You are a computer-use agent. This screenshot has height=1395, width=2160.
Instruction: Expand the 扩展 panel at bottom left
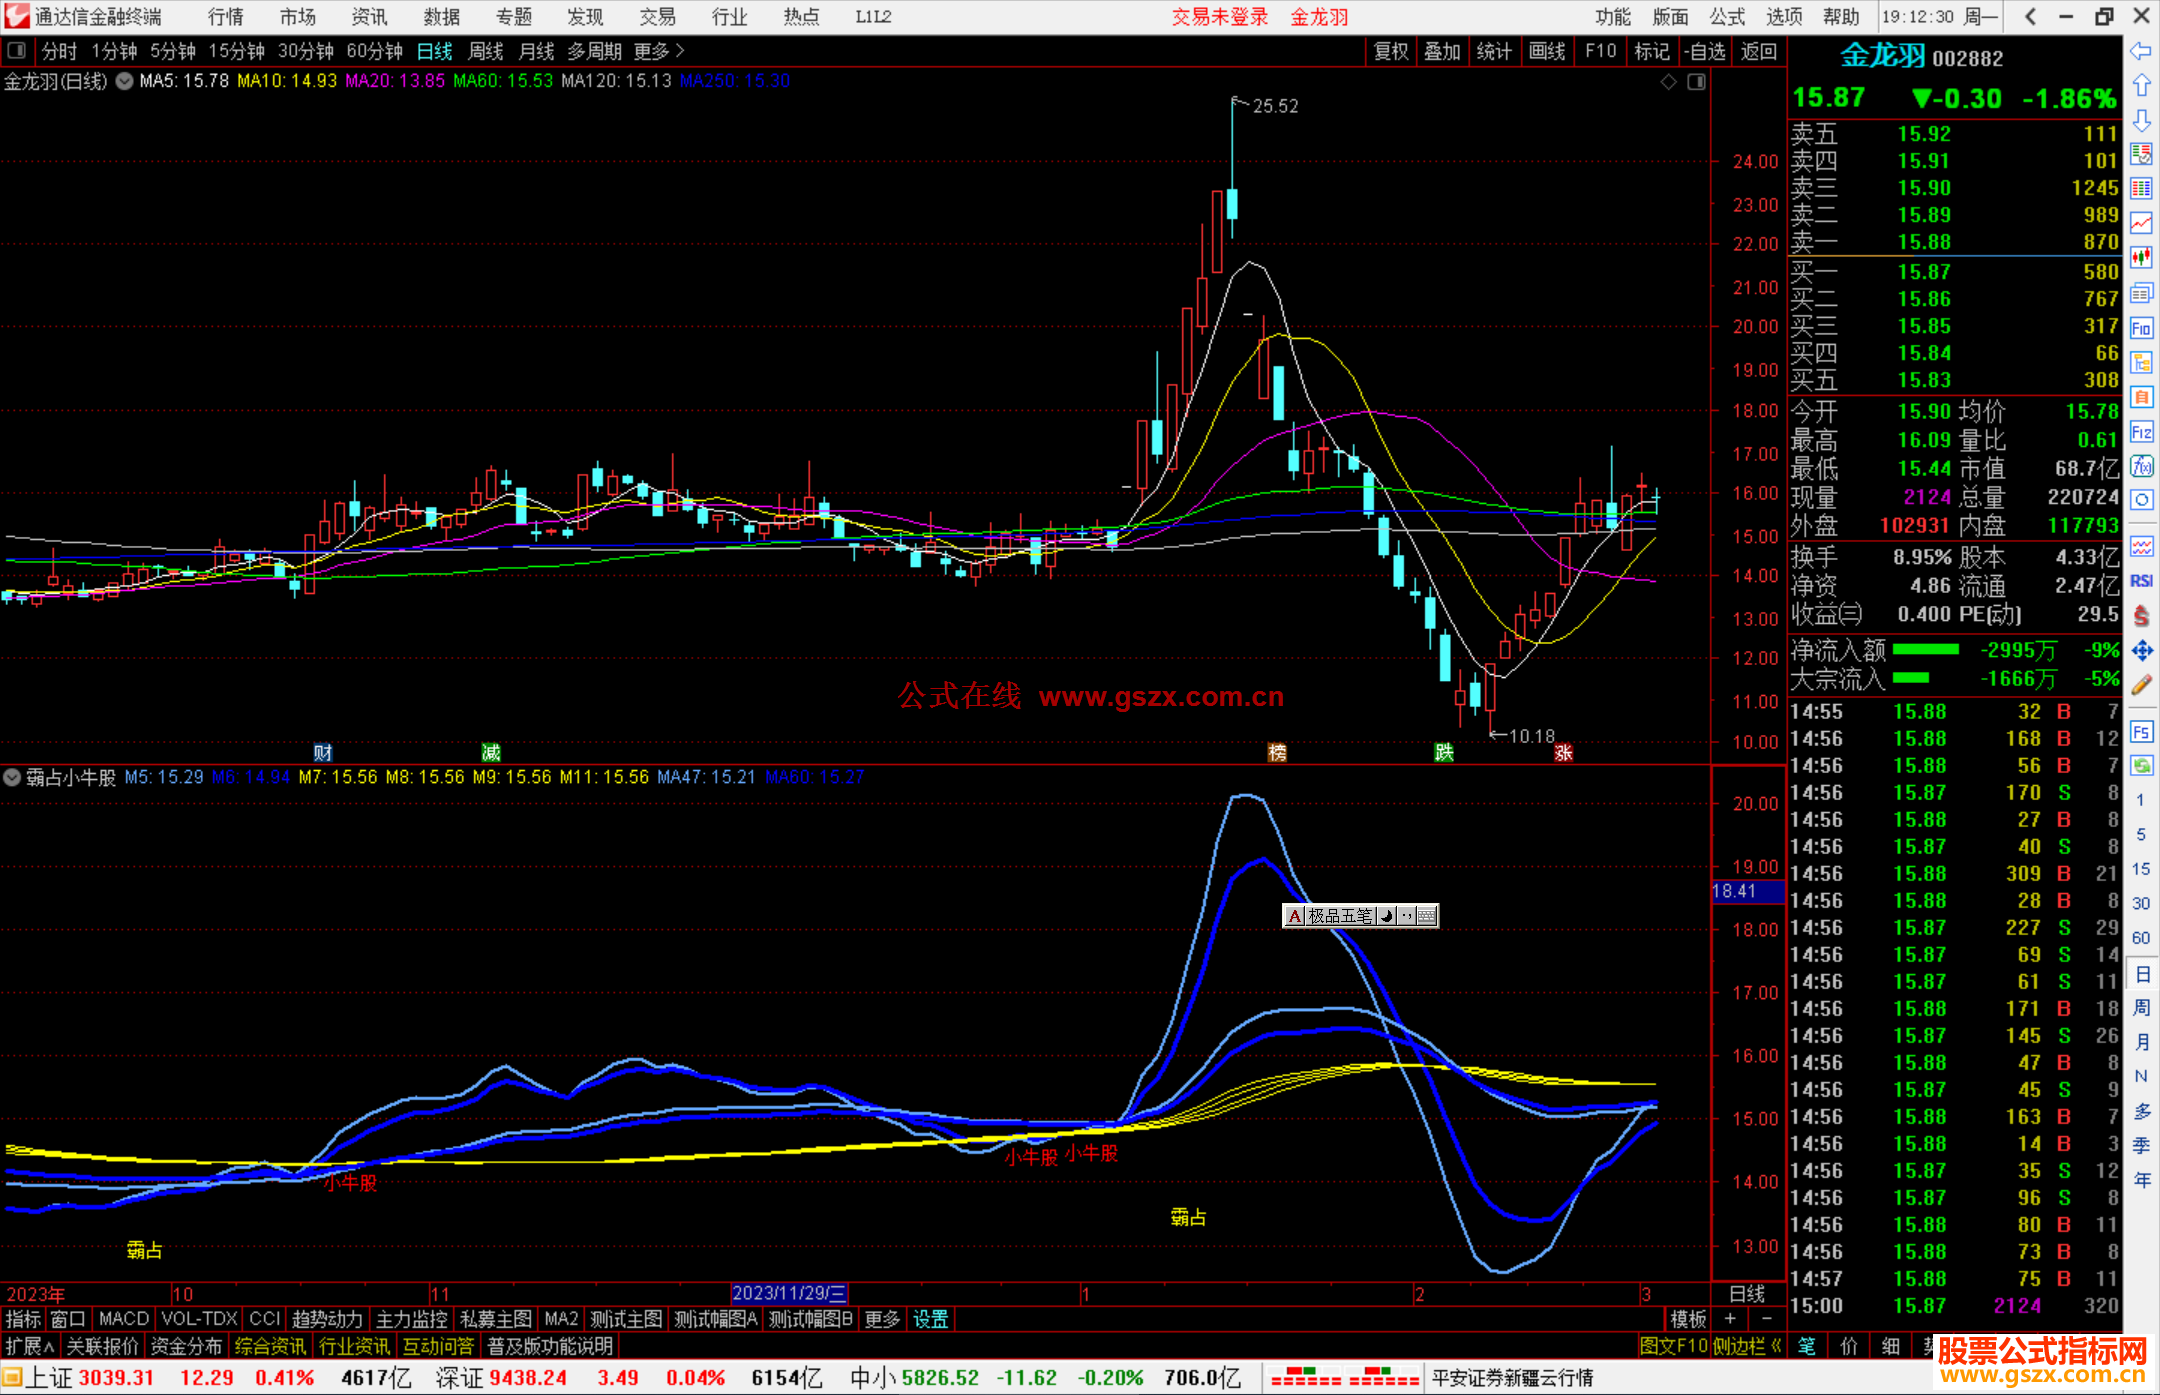[30, 1346]
